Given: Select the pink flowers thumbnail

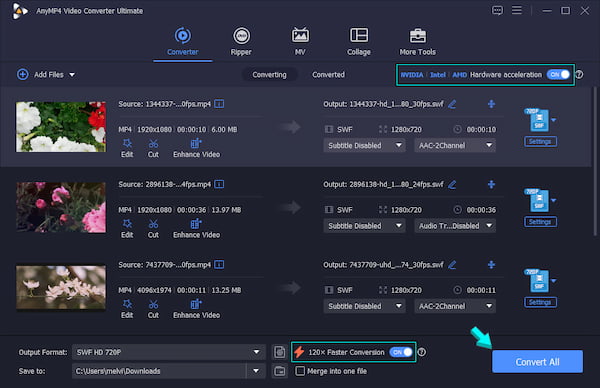Looking at the screenshot, I should click(61, 207).
